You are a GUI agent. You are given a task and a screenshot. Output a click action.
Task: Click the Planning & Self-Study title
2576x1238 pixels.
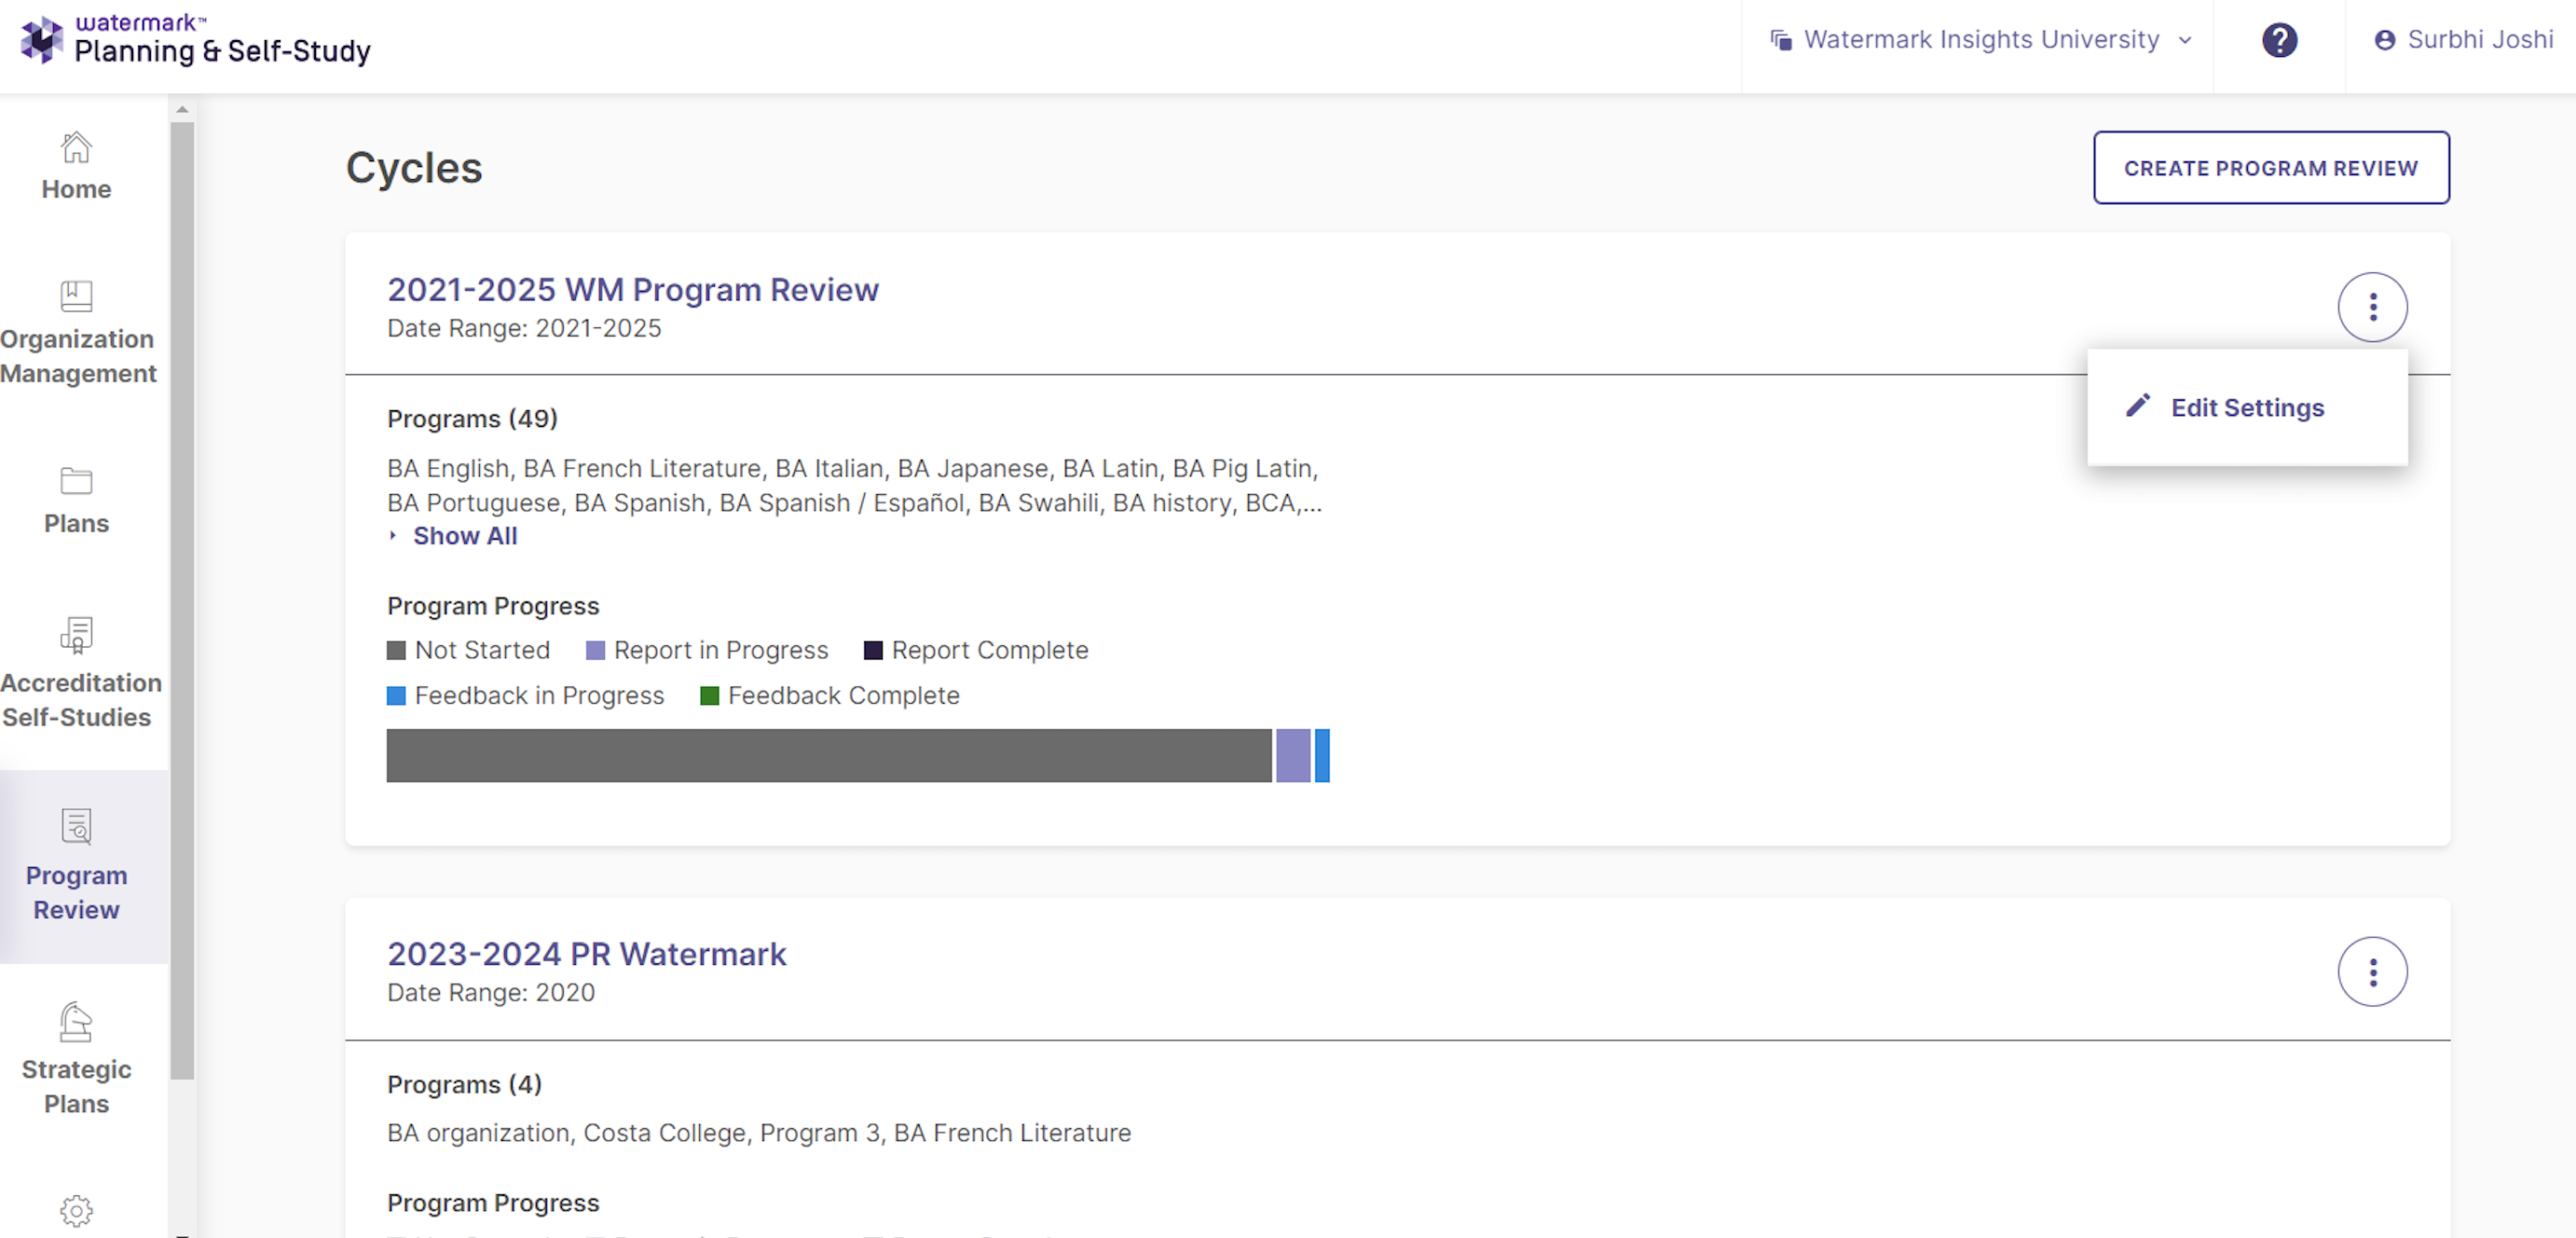222,51
